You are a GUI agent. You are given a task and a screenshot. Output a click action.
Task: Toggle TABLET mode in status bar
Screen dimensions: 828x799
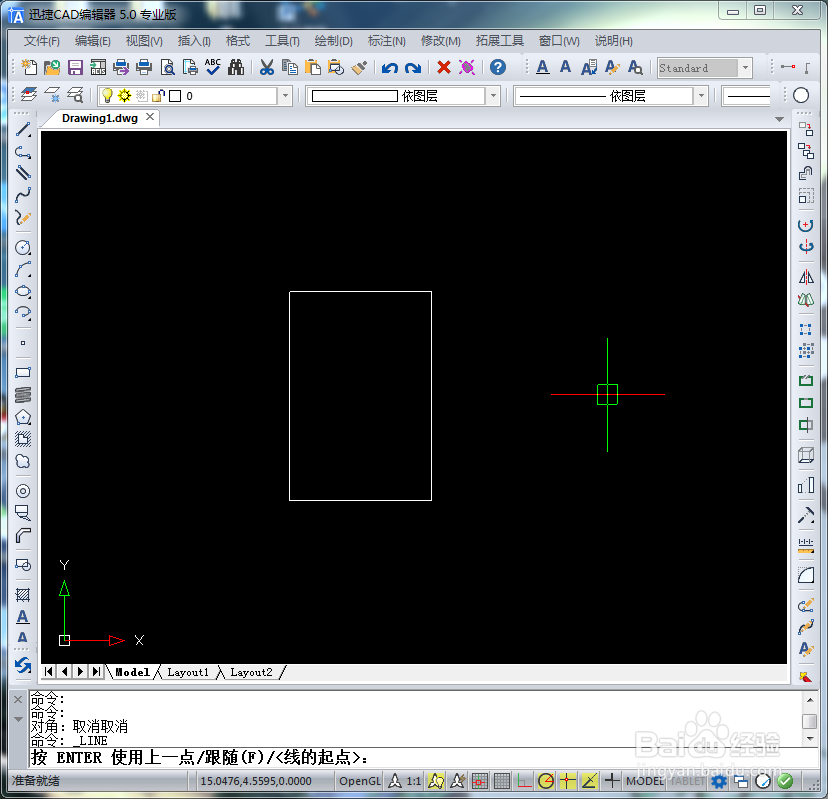[688, 781]
